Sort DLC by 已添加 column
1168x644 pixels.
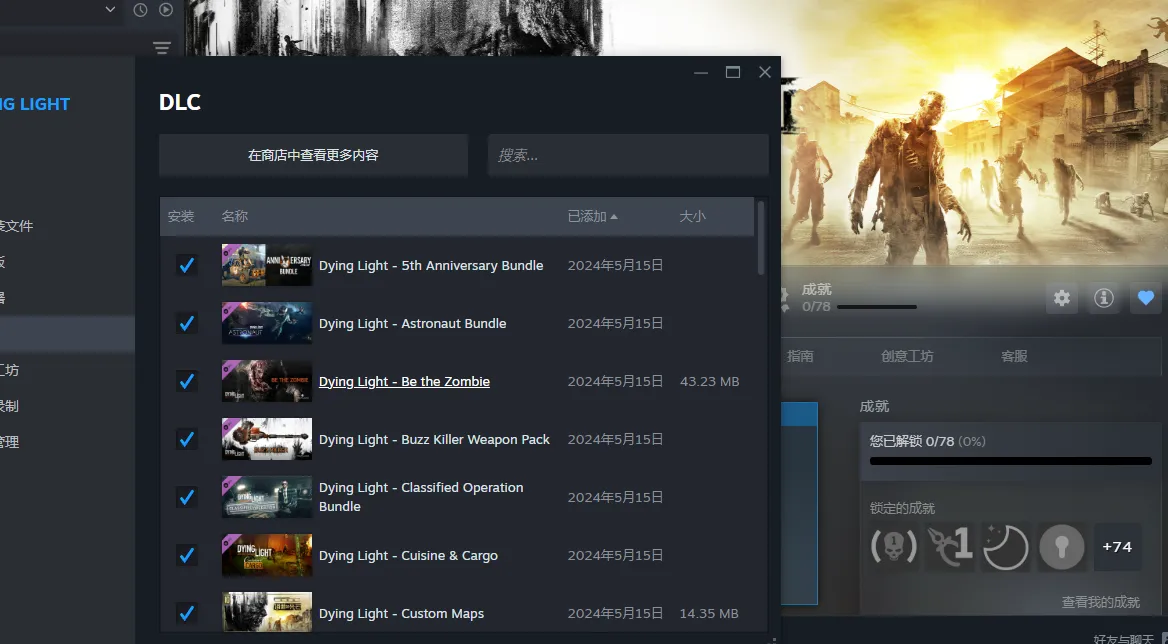[592, 216]
